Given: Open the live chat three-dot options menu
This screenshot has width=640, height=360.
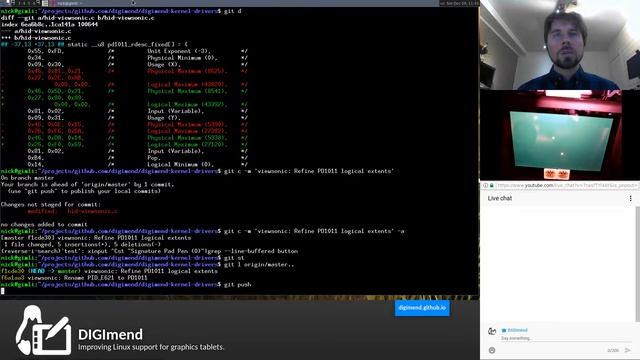Looking at the screenshot, I should pyautogui.click(x=630, y=198).
